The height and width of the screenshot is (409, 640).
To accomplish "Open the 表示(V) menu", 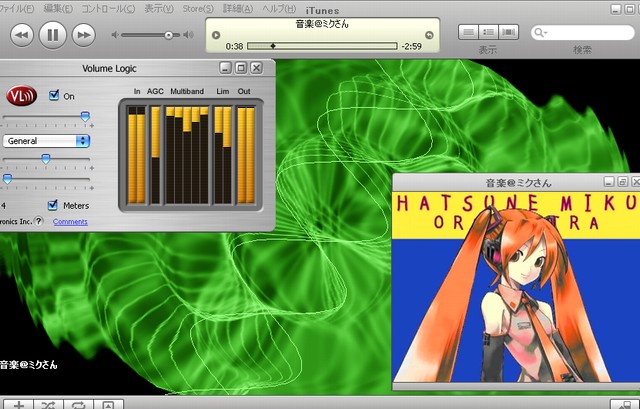I will pos(159,9).
